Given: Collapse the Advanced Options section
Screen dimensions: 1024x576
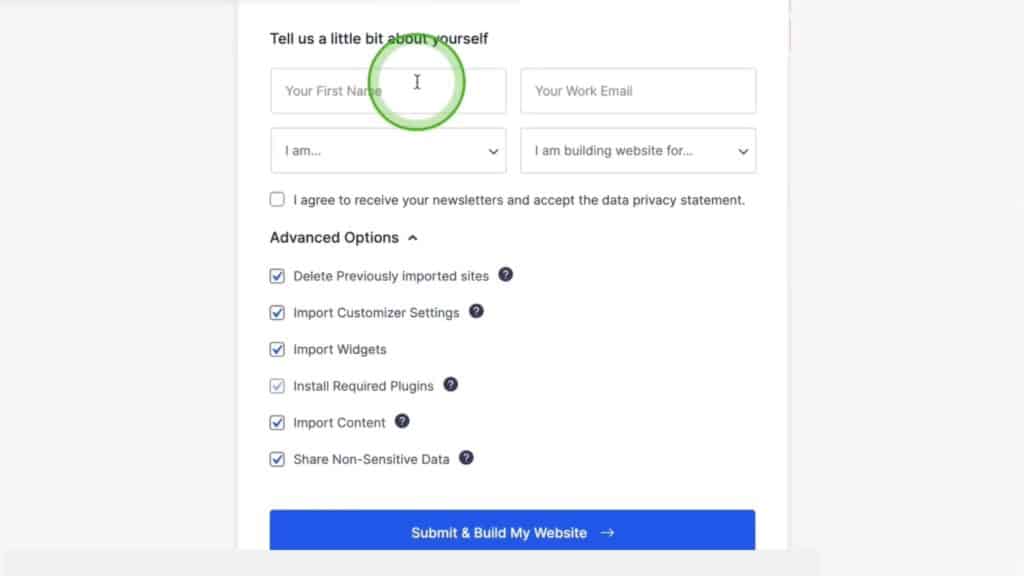Looking at the screenshot, I should coord(412,238).
